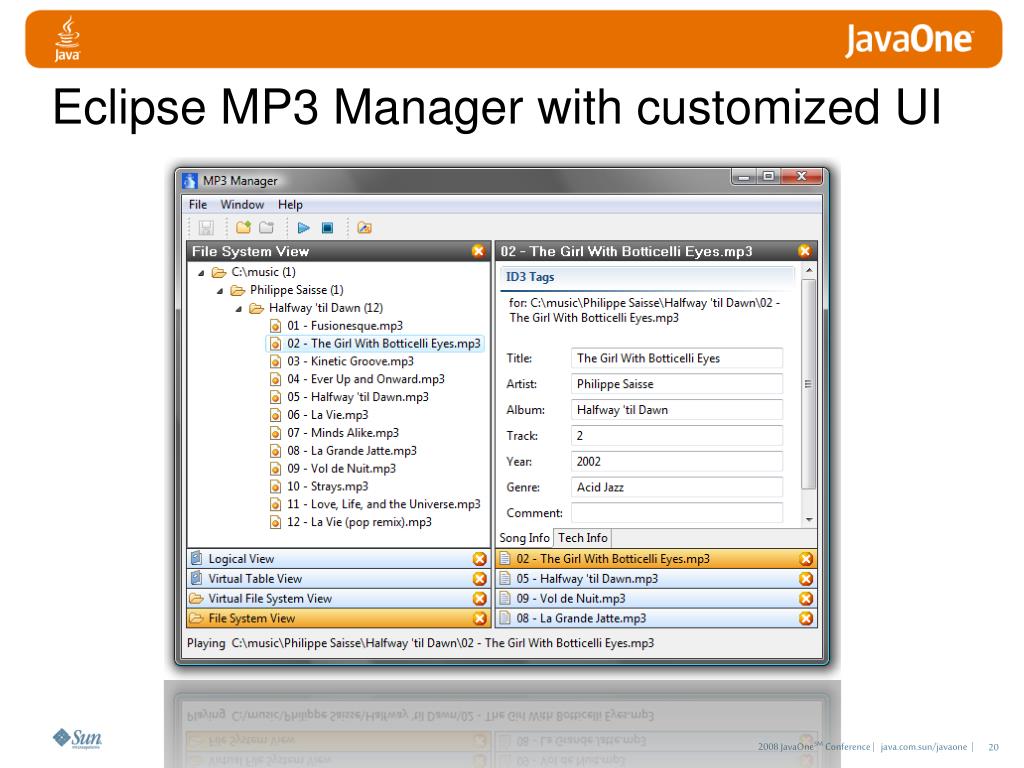Select 05 - Halfway 'til Dawn.mp3 in tree
The image size is (1024, 768).
click(x=358, y=396)
